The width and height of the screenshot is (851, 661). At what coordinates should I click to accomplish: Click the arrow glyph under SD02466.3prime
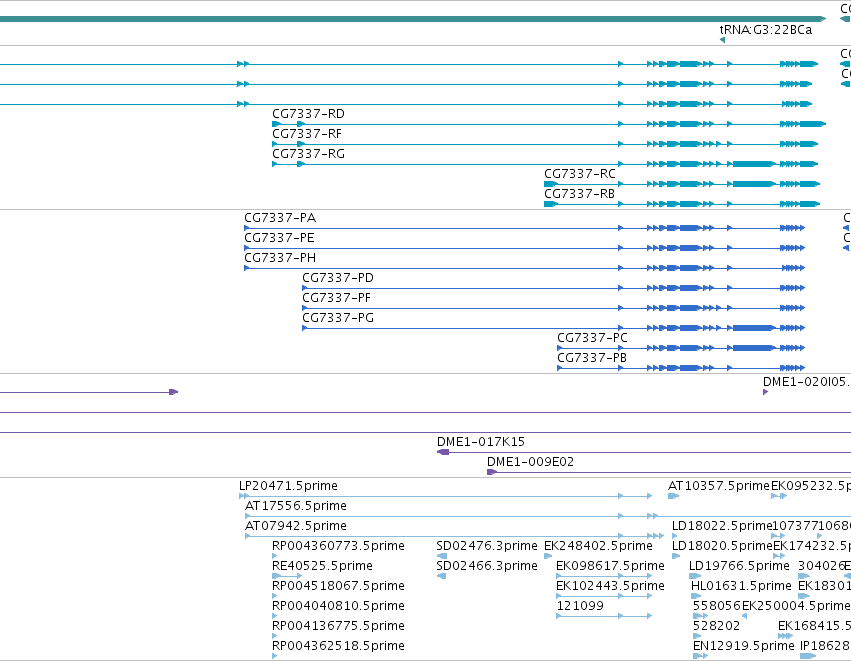(441, 576)
